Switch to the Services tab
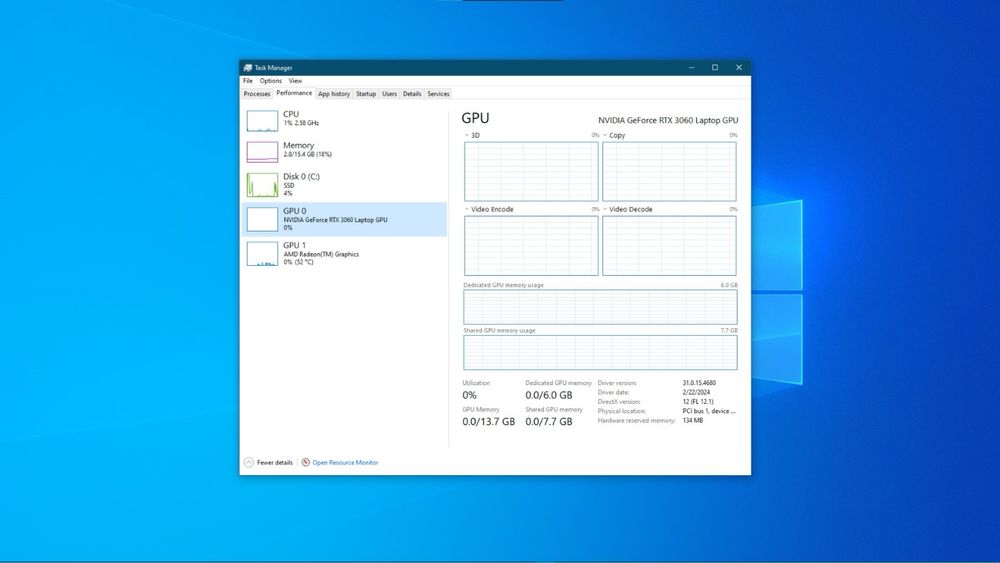1000x563 pixels. pyautogui.click(x=438, y=94)
